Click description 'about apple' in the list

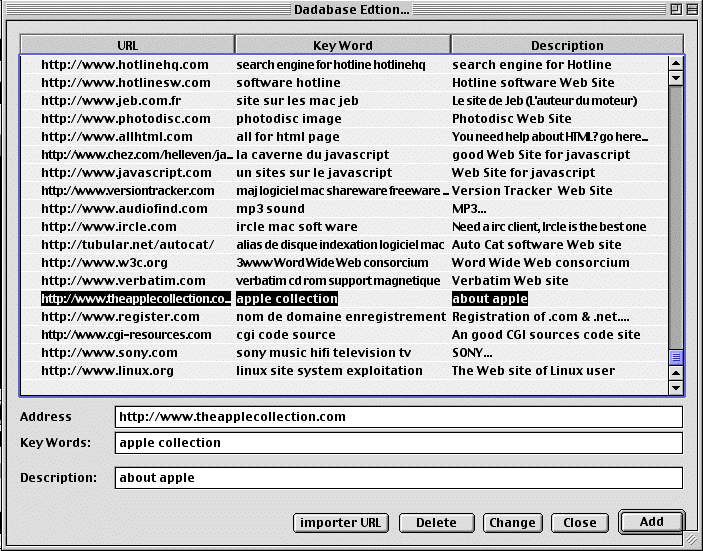(490, 299)
